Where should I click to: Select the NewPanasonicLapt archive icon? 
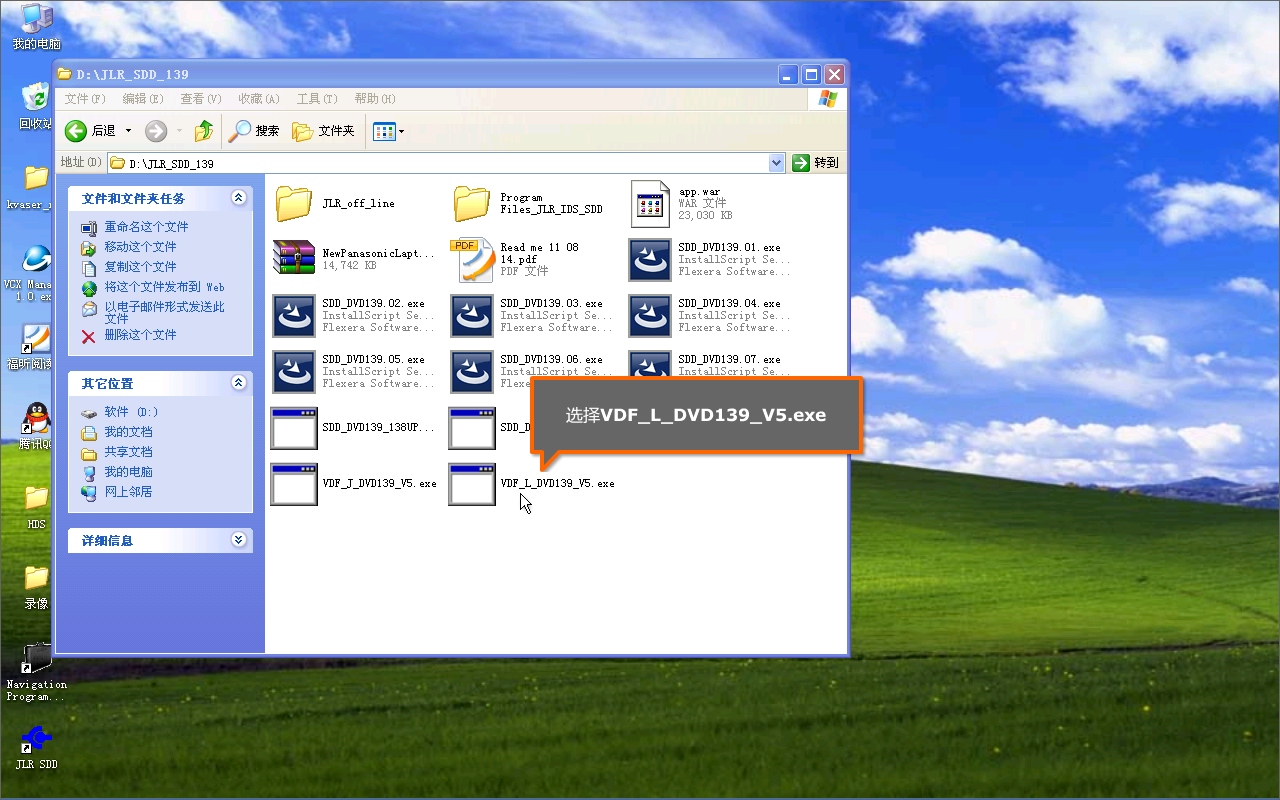point(293,259)
